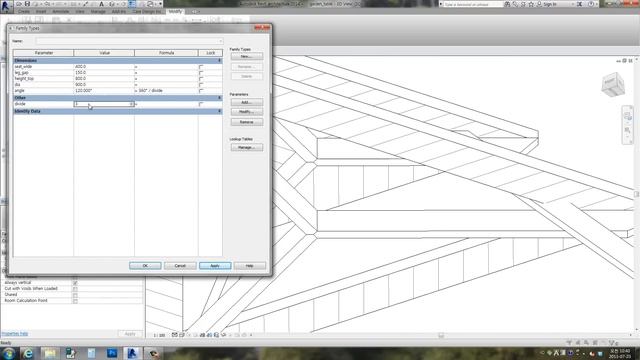Check Room Calculation Point in Properties
This screenshot has height=360, width=640.
[x=75, y=301]
